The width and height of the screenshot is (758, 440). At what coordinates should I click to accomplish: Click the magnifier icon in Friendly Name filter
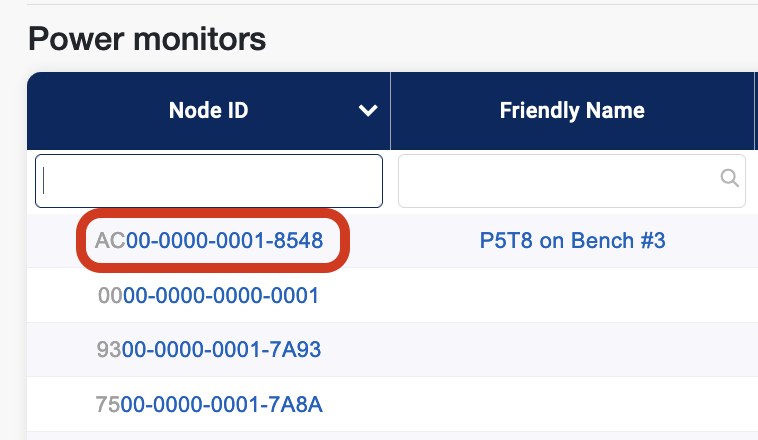(x=729, y=179)
